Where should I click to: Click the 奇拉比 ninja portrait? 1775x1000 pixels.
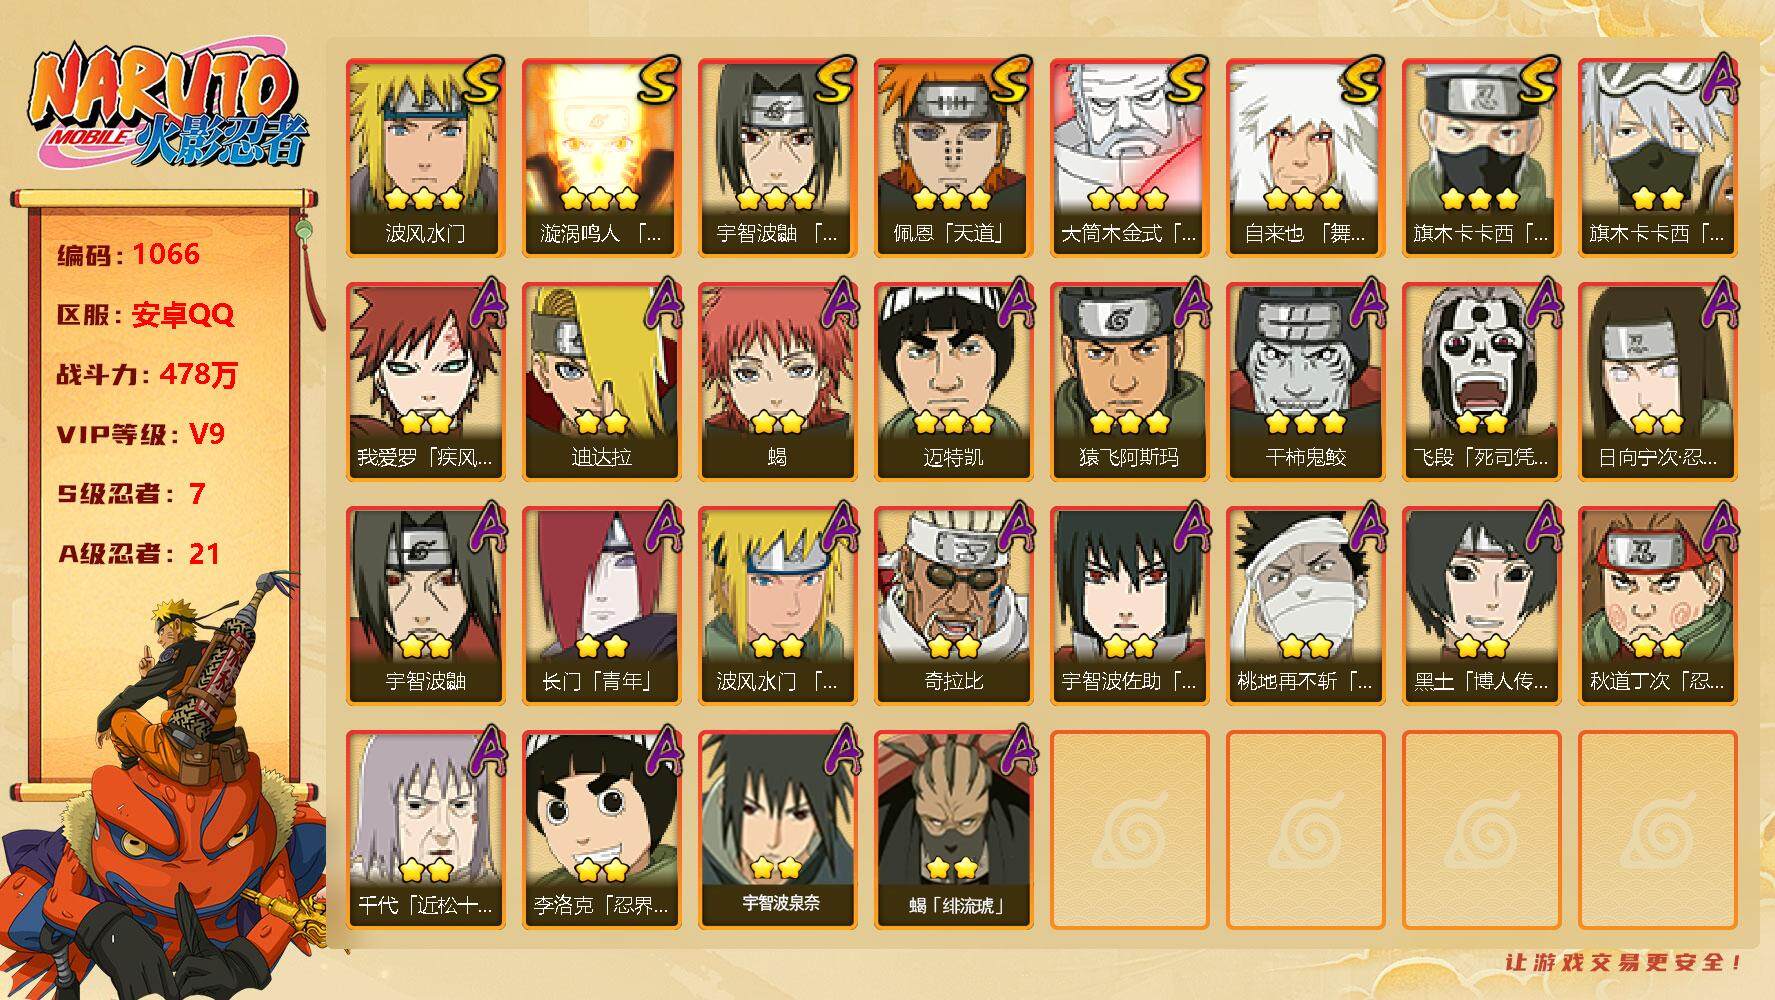click(953, 606)
